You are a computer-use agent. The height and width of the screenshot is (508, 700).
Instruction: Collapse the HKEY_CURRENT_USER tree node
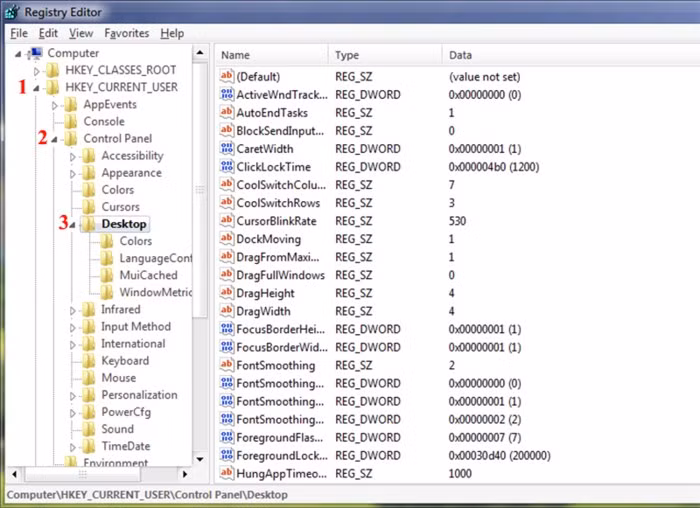click(x=38, y=88)
